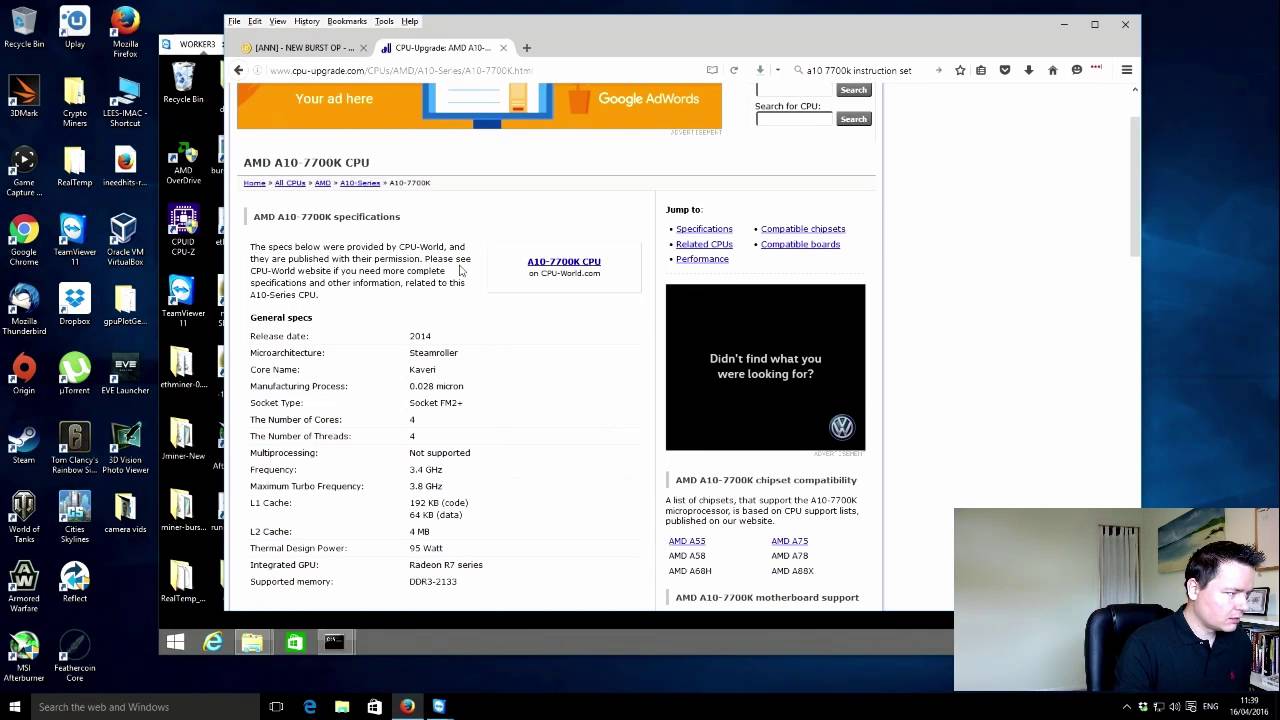Click Home breadcrumb link
This screenshot has height=720, width=1280.
[254, 183]
